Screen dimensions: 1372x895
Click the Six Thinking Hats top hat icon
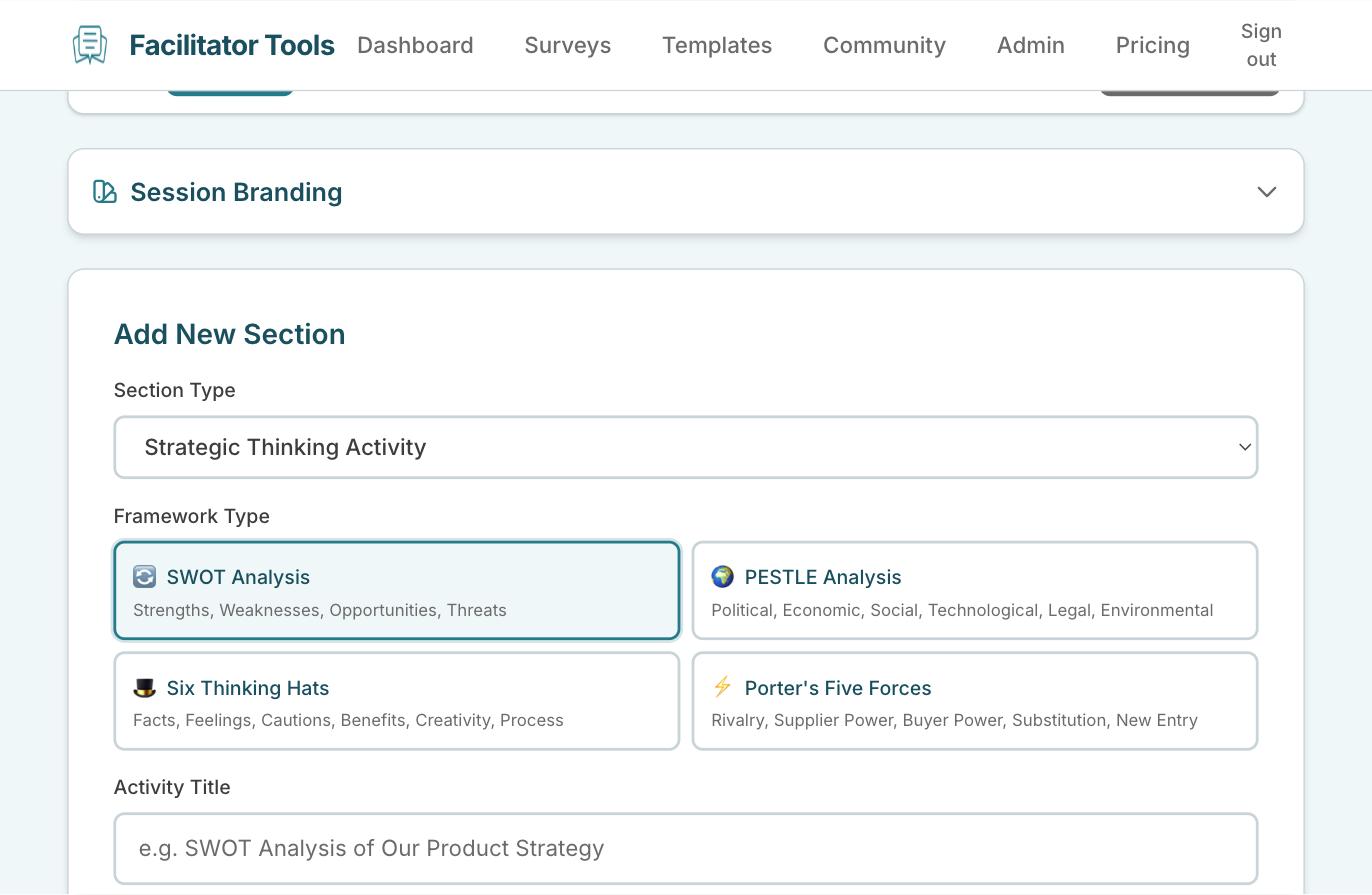[145, 688]
